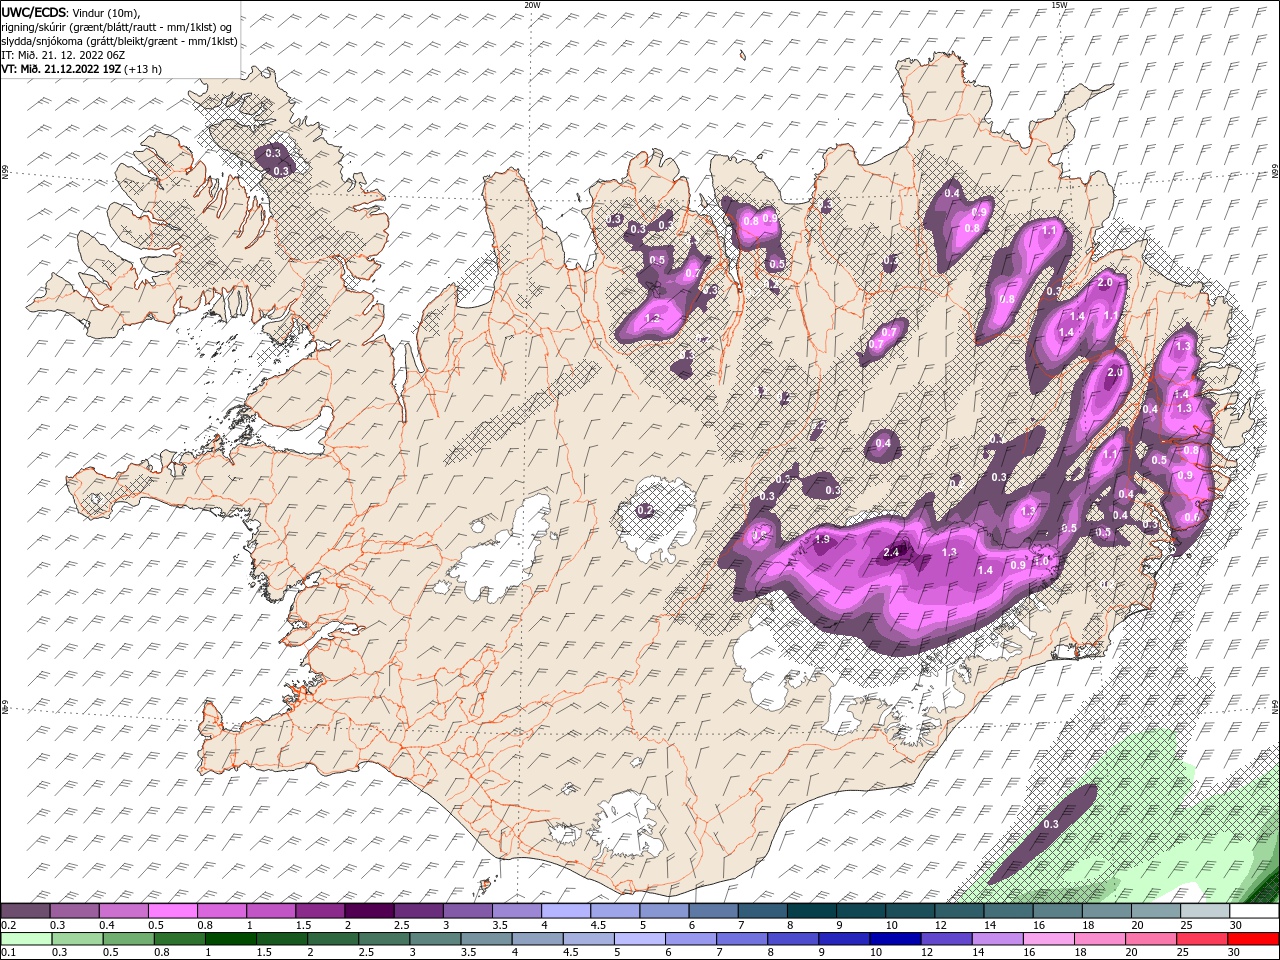Select the 0.2 label near the central glacier
Screen dimensions: 1280x960
coord(645,511)
